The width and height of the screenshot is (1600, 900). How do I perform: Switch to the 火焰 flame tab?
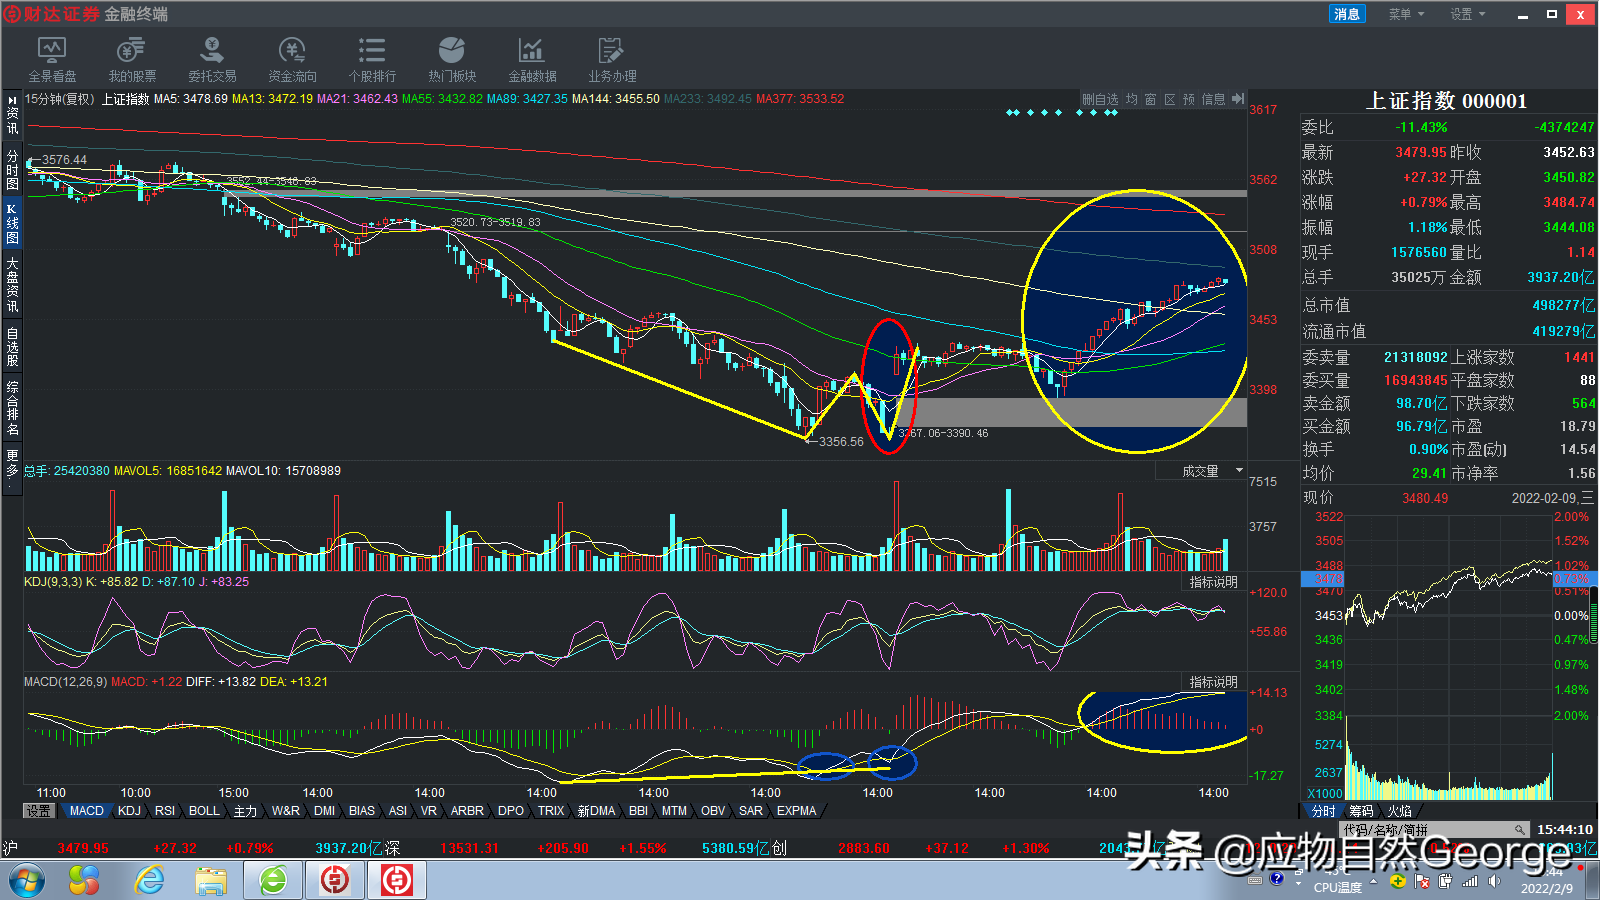click(x=1399, y=811)
